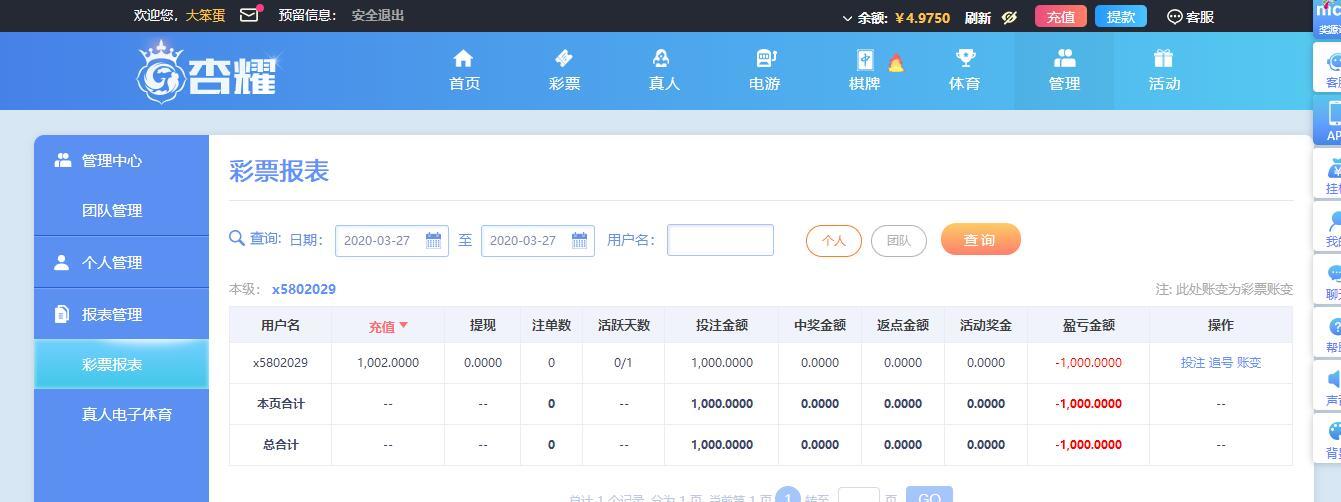Sort by the 充值 column header arrow
This screenshot has height=502, width=1341.
pyautogui.click(x=403, y=325)
